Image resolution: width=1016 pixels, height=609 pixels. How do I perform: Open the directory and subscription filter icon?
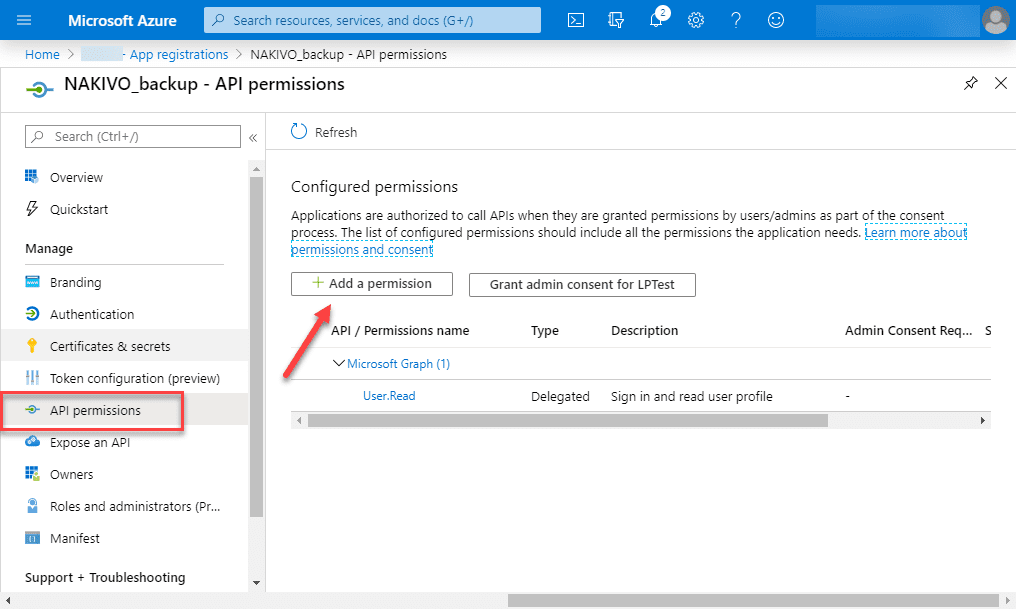(x=616, y=20)
